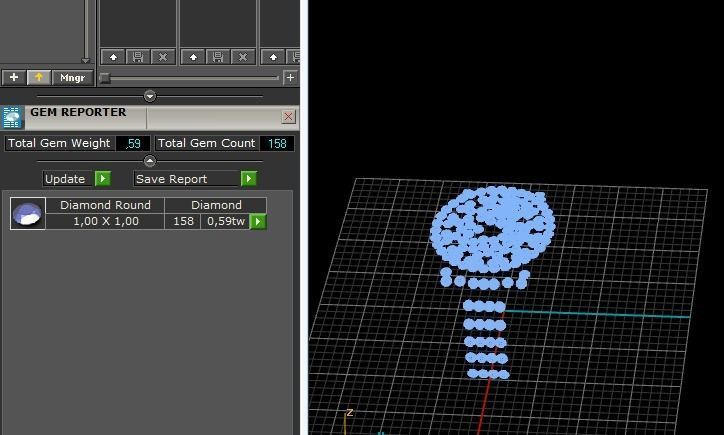Viewport: 724px width, 435px height.
Task: Click the scrollbar down arrow in top-left panel
Action: pyautogui.click(x=85, y=60)
